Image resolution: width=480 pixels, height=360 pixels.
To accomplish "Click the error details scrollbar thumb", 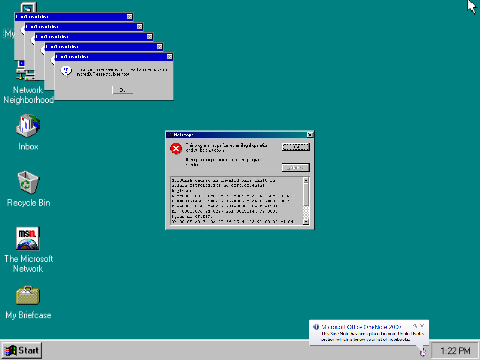I will (306, 195).
